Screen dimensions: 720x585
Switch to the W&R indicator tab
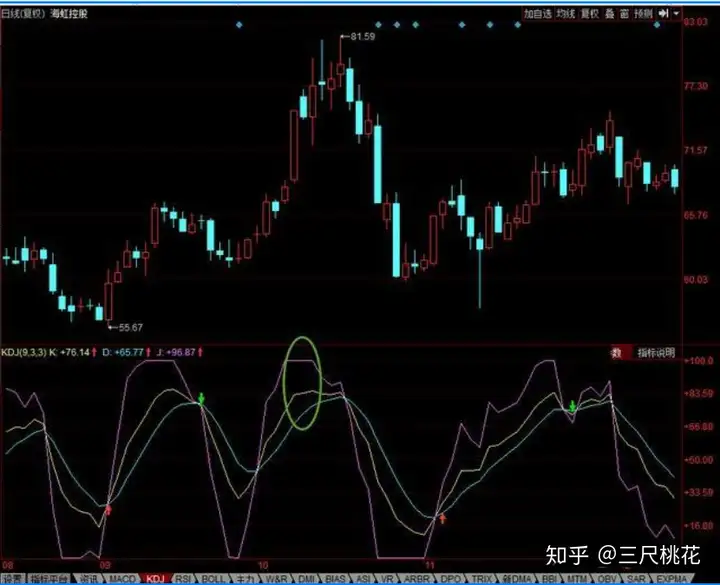(x=276, y=579)
